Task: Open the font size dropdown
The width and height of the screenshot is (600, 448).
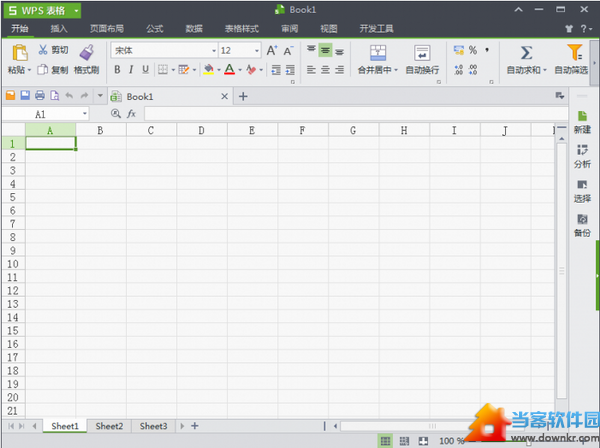Action: coord(257,51)
